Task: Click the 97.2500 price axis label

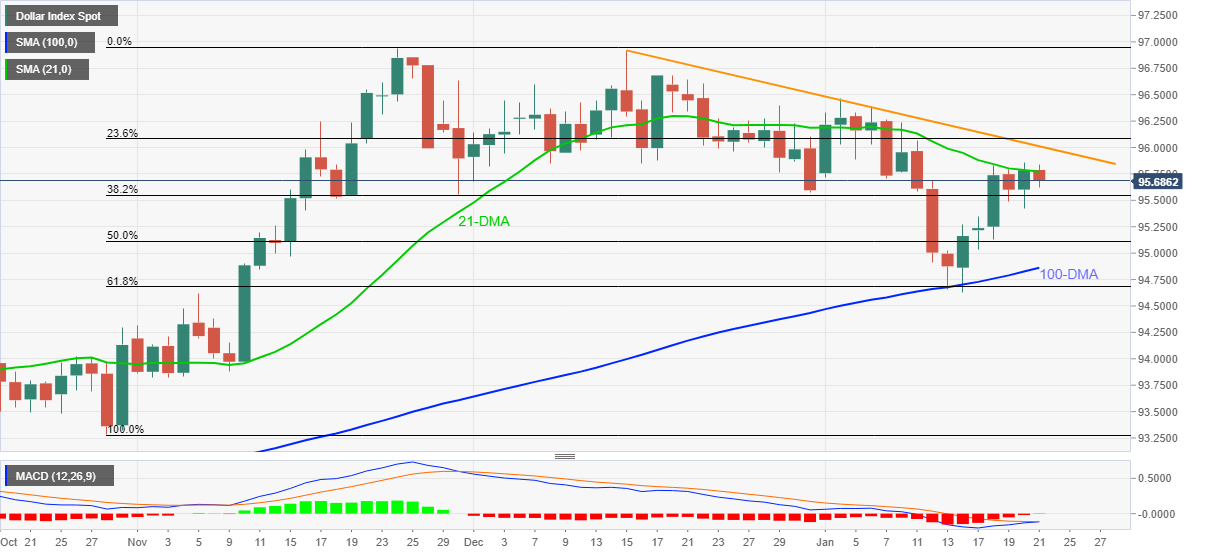Action: coord(1159,17)
